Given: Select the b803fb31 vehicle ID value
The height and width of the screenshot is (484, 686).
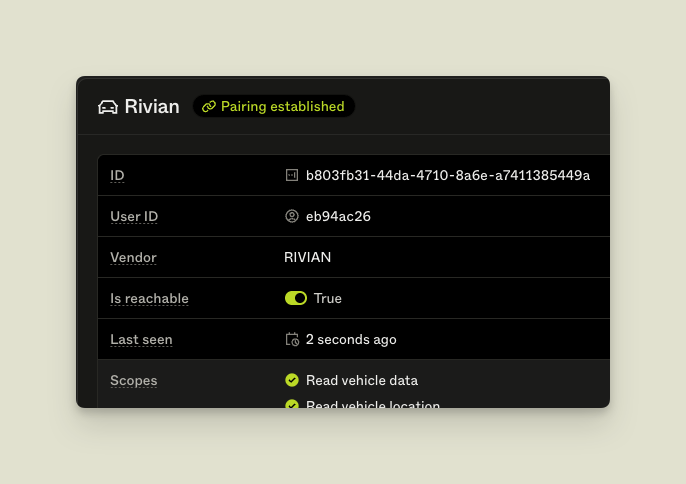Looking at the screenshot, I should [x=448, y=175].
